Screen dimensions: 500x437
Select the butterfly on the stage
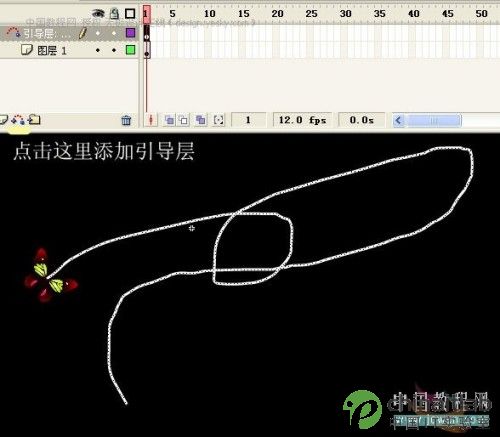50,276
